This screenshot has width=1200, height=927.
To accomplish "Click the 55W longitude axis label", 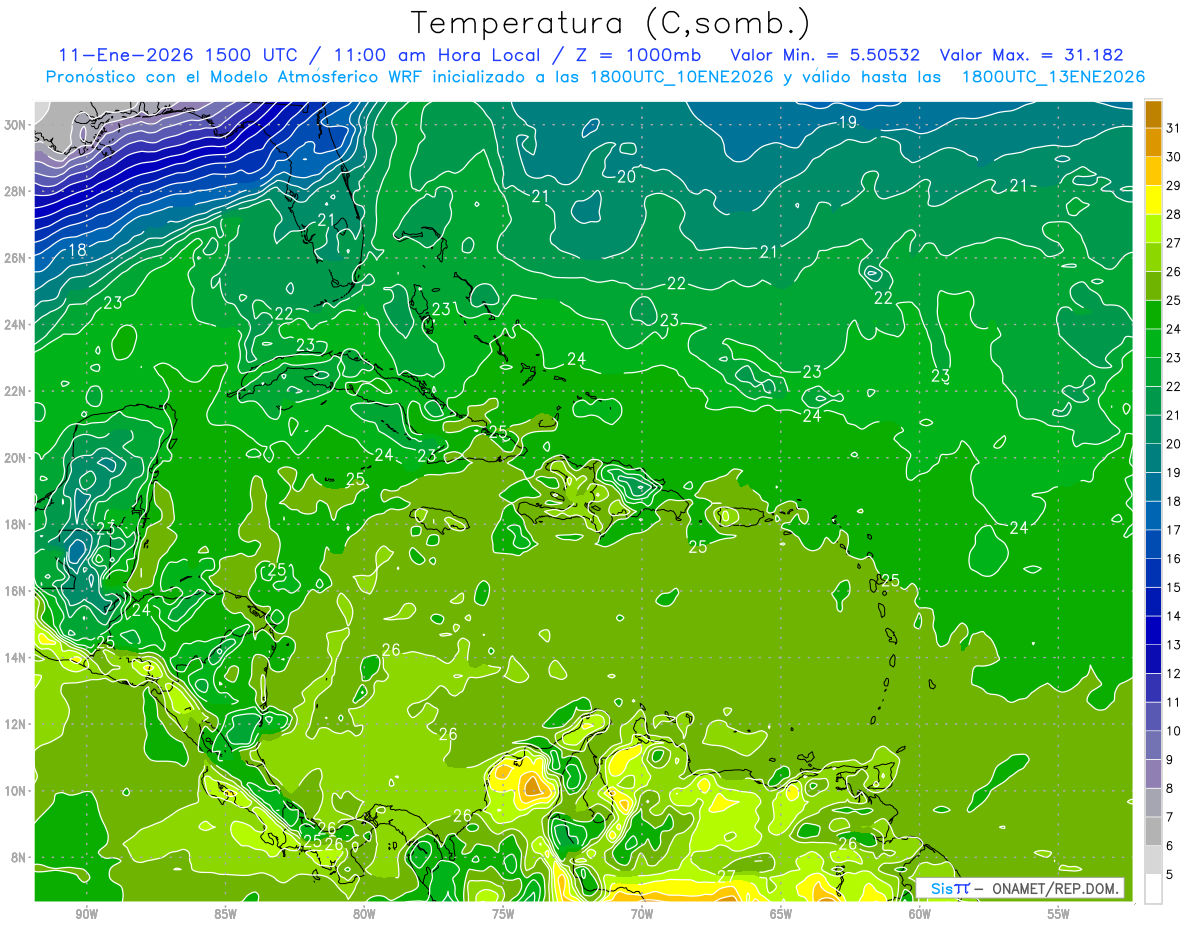I will point(1059,914).
